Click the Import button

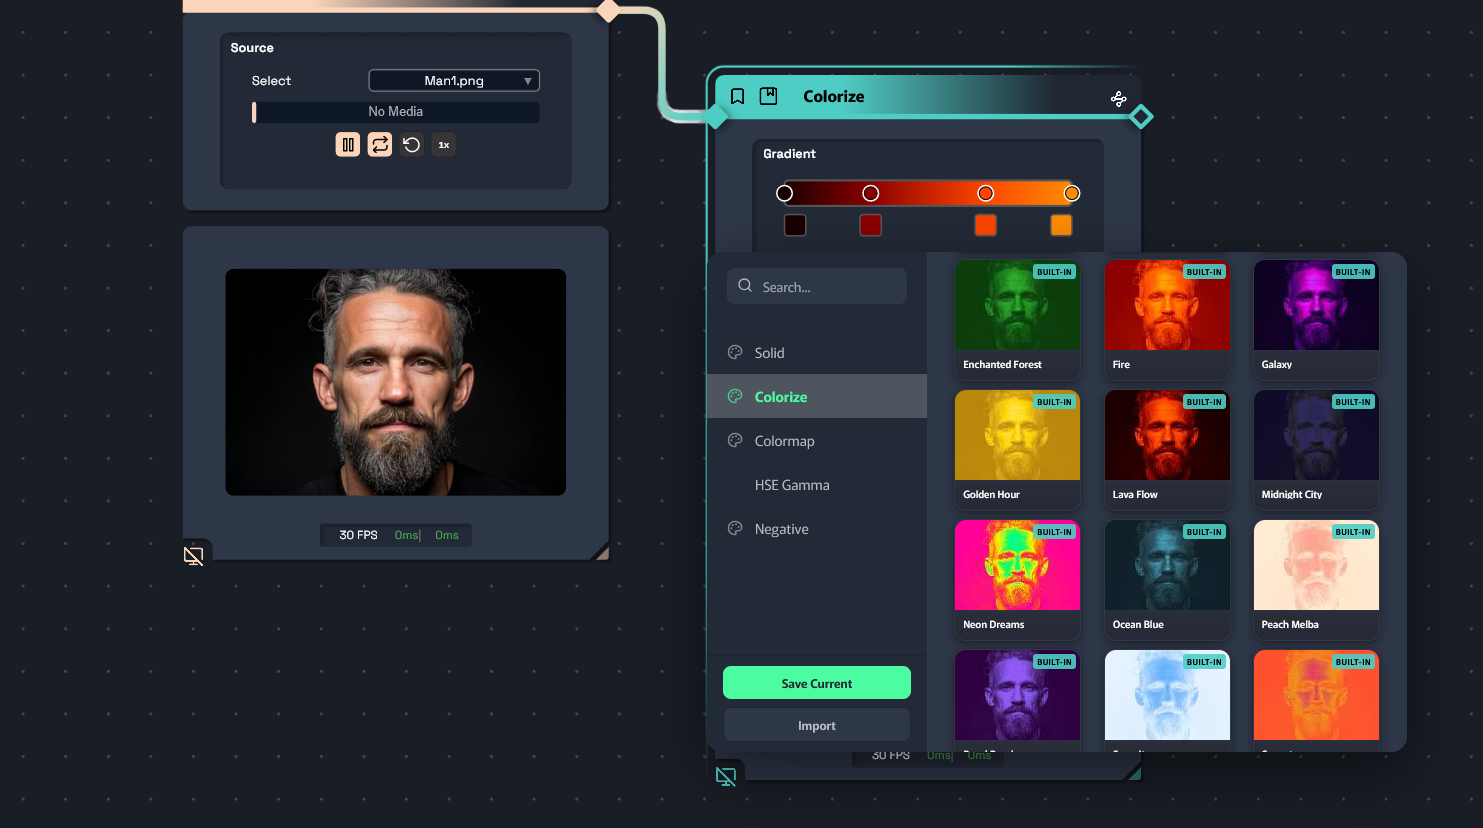(816, 726)
